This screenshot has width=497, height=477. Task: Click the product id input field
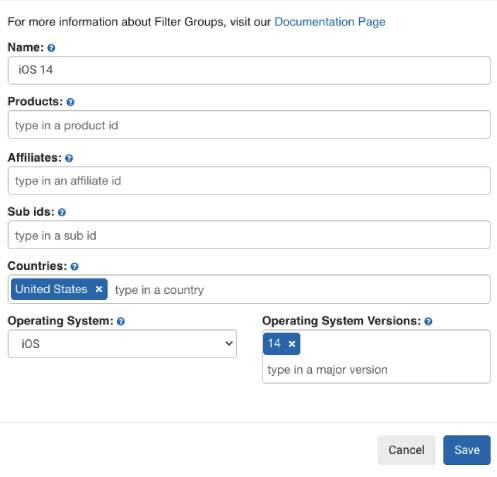click(x=249, y=125)
